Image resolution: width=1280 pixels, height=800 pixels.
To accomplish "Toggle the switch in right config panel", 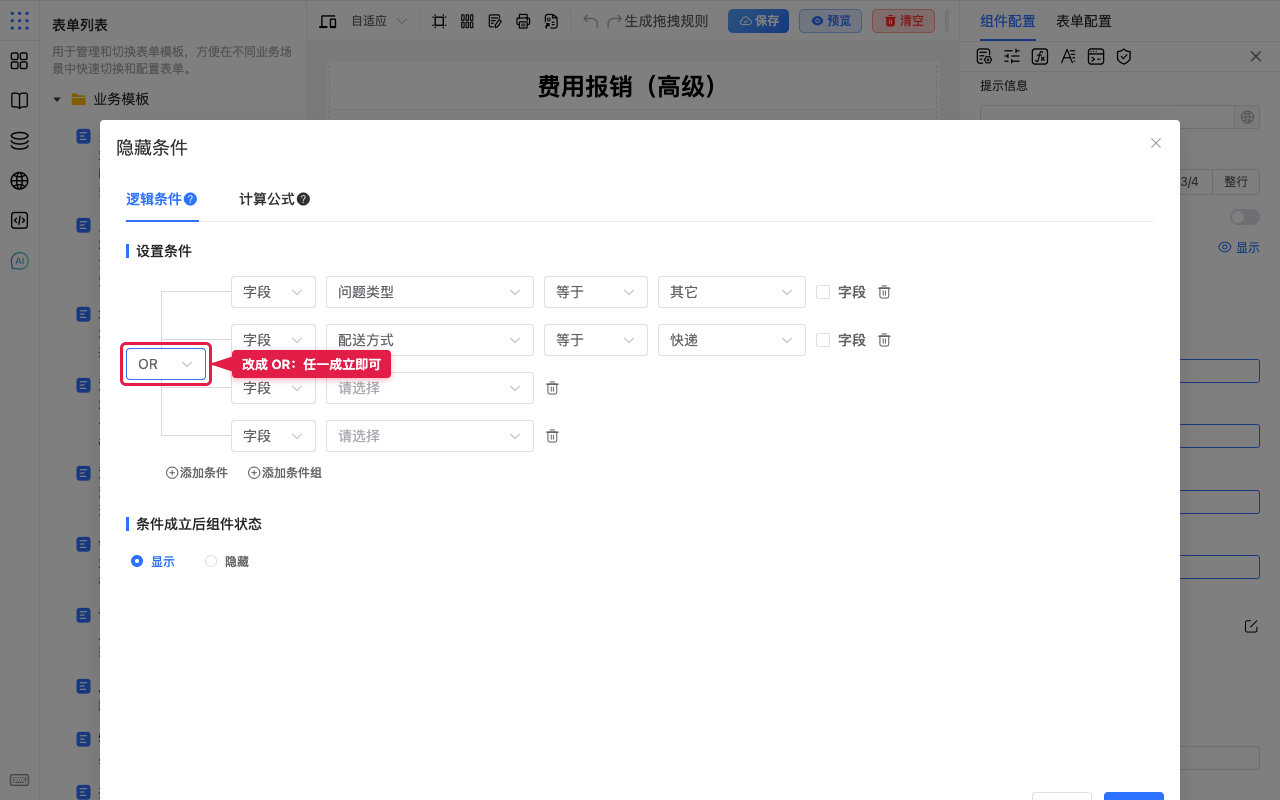I will [1245, 217].
